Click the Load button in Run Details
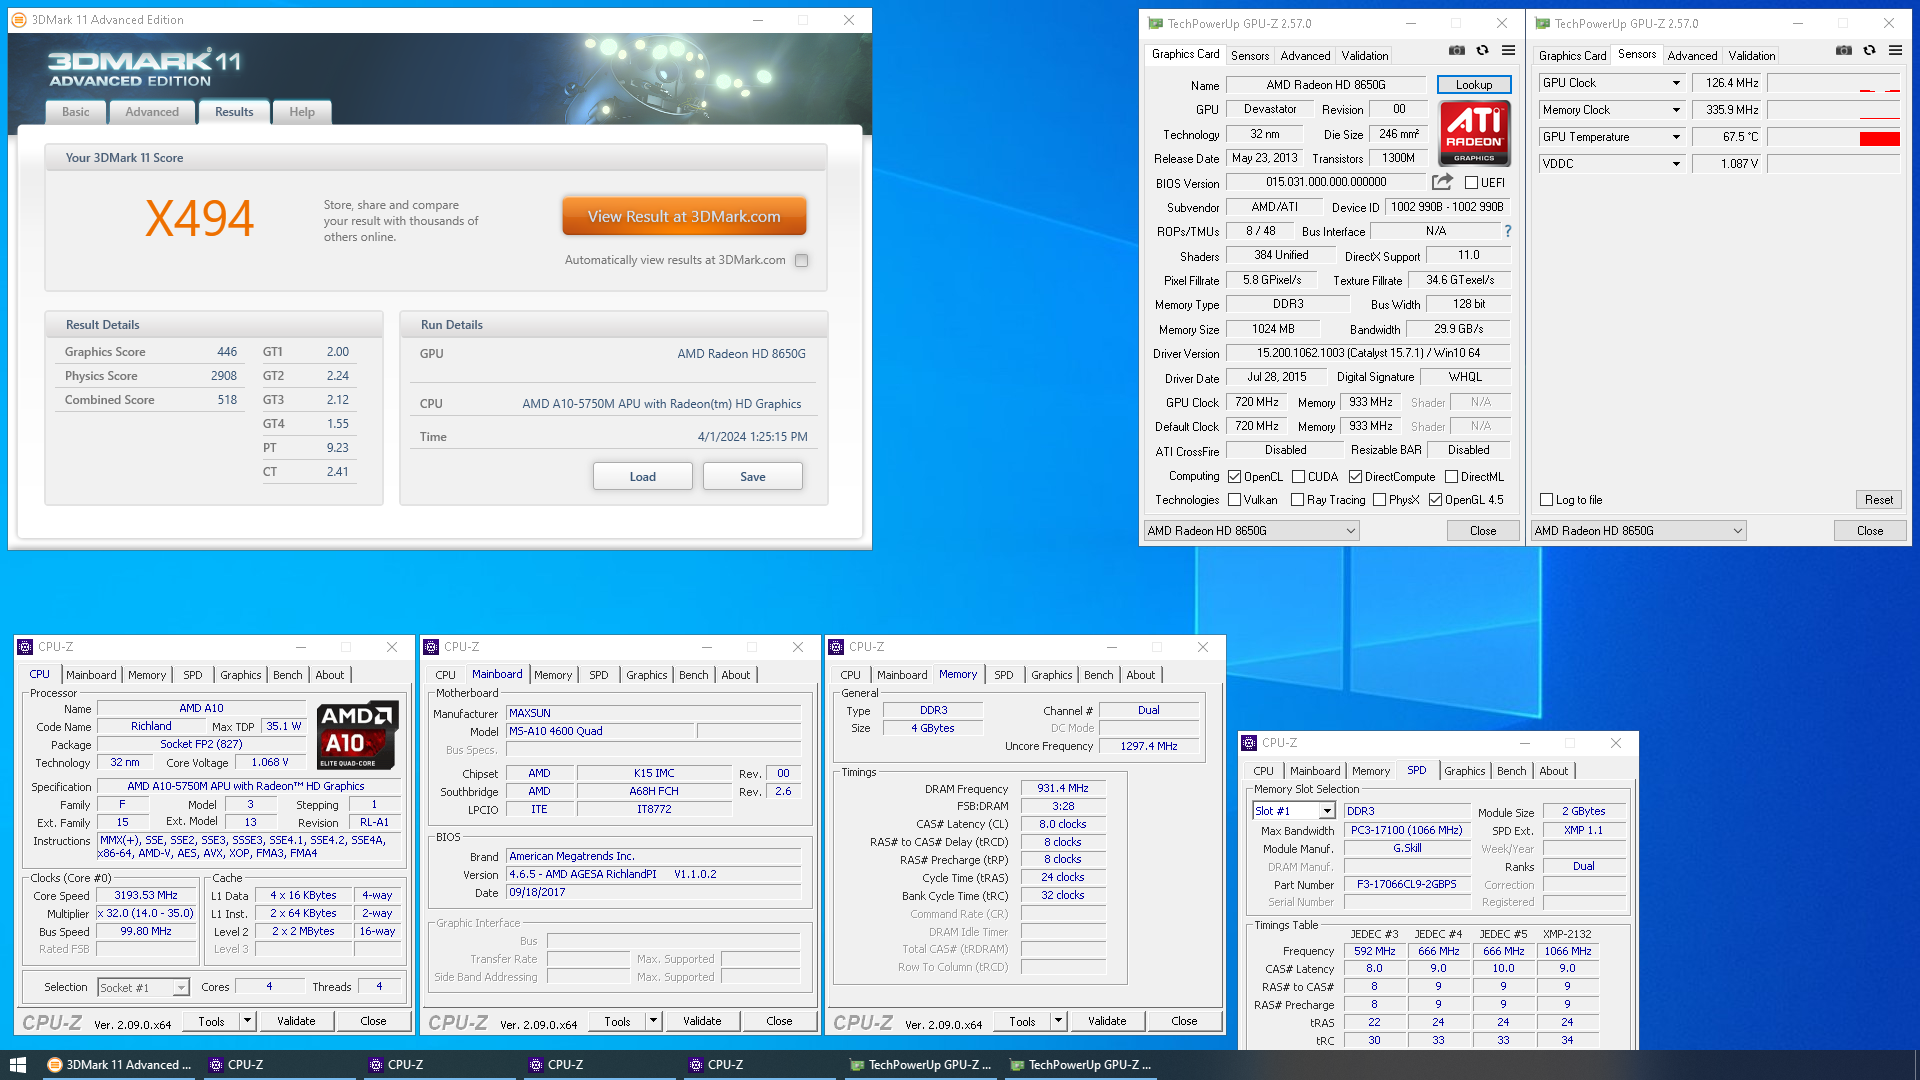Viewport: 1920px width, 1080px height. click(x=643, y=477)
